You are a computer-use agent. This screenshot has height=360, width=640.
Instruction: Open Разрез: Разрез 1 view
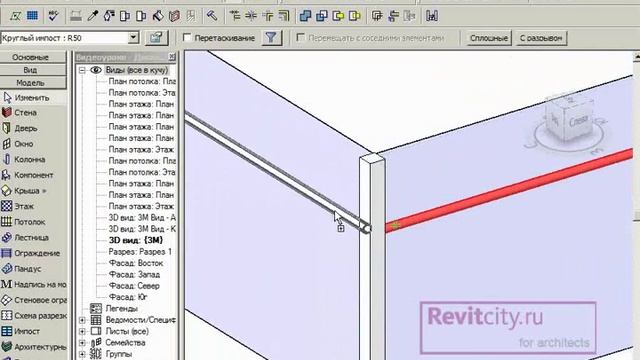(140, 252)
